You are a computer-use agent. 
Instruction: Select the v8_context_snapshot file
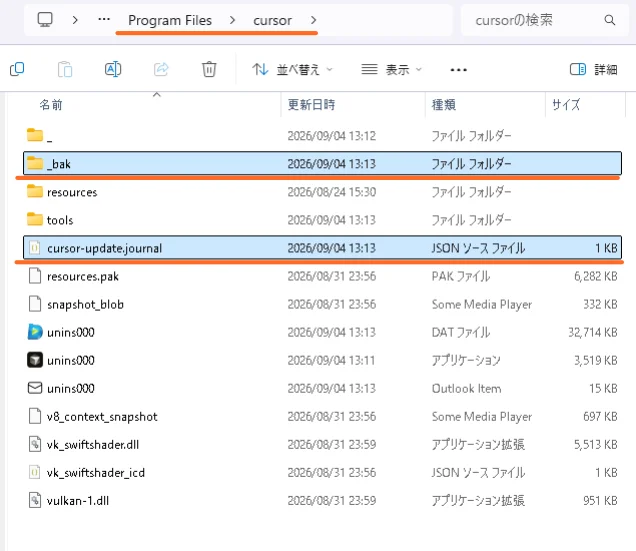point(322,417)
